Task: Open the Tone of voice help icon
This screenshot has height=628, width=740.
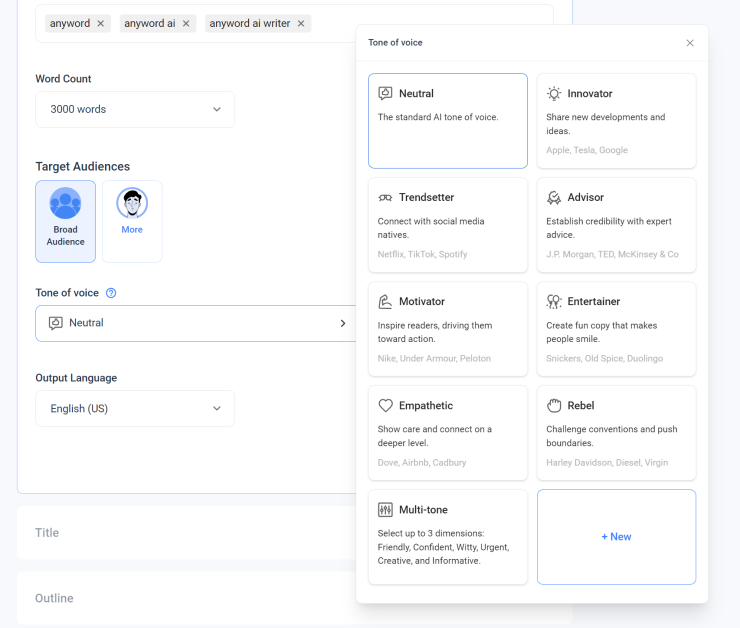Action: pyautogui.click(x=111, y=293)
